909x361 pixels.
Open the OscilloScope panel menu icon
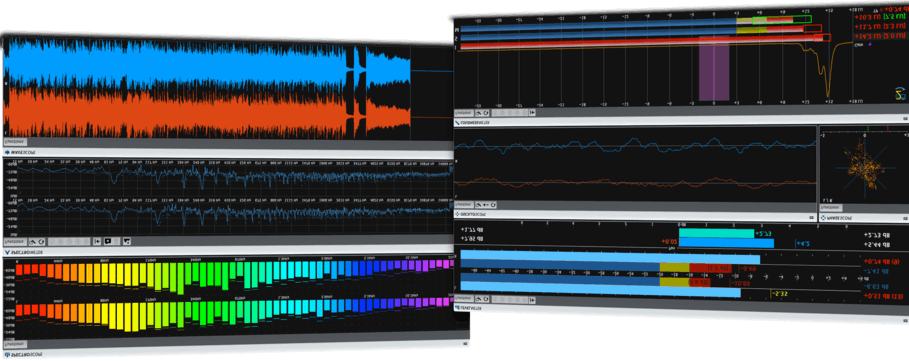pos(813,218)
